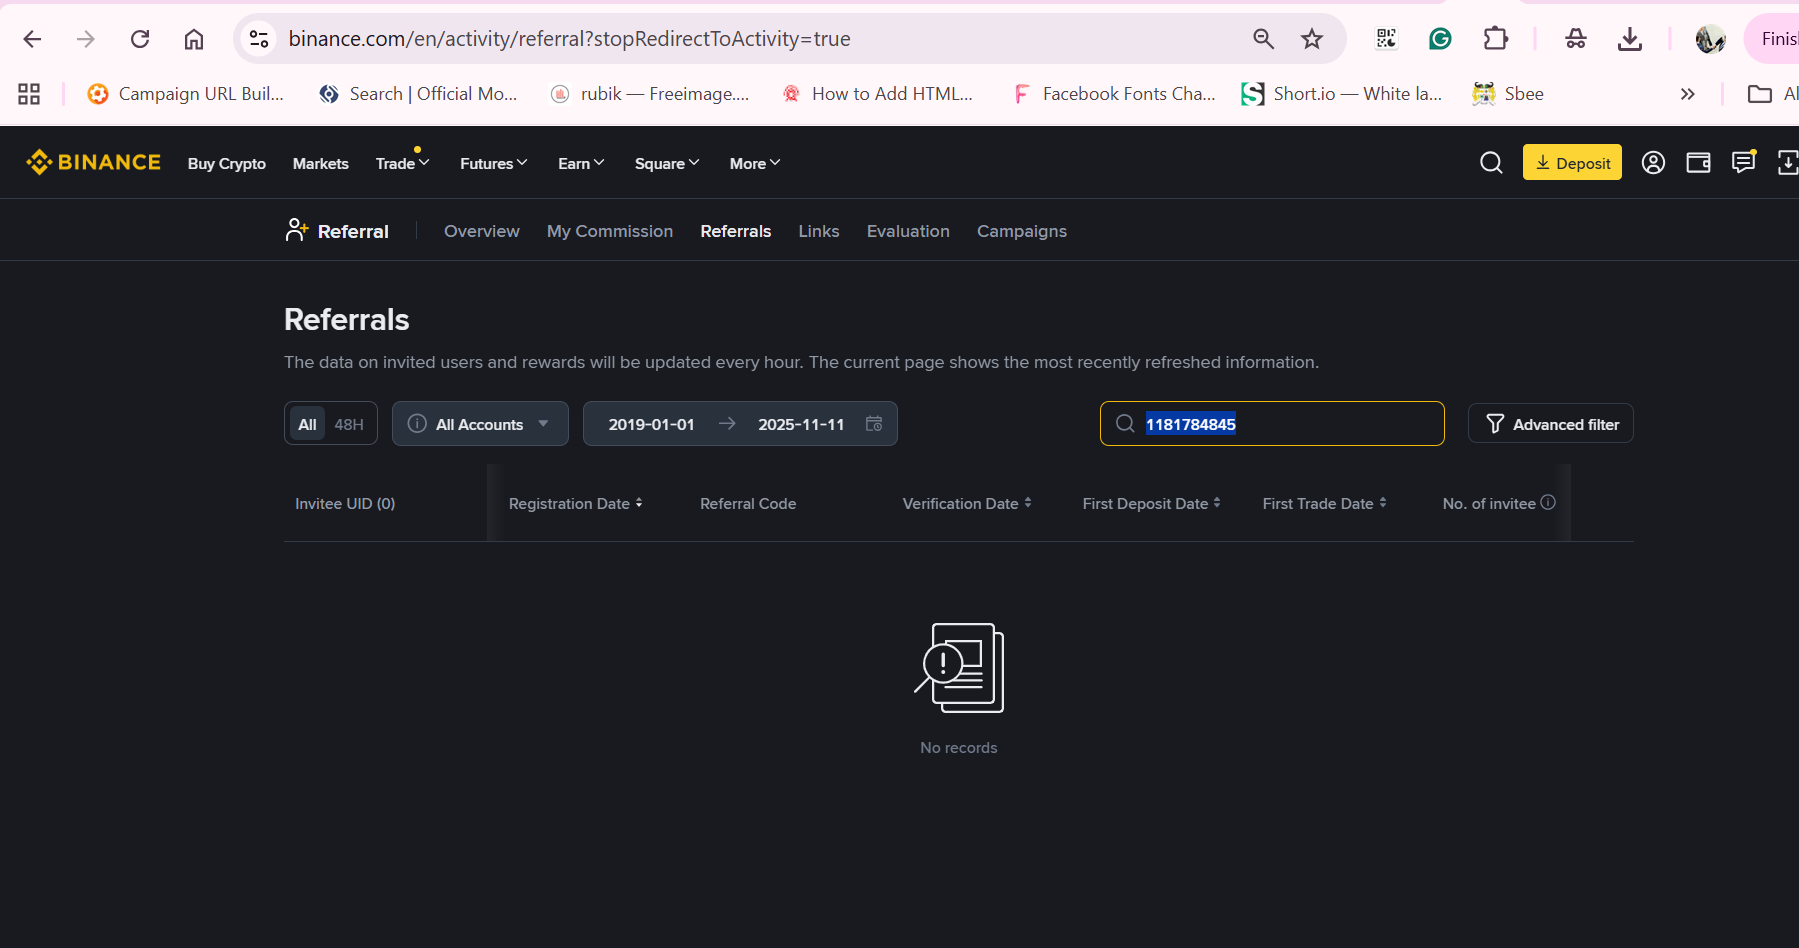Screen dimensions: 1799x948
Task: Expand the More dropdown menu
Action: coord(755,164)
